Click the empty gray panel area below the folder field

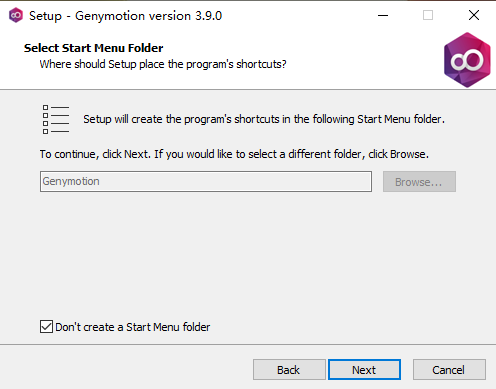pos(248,253)
